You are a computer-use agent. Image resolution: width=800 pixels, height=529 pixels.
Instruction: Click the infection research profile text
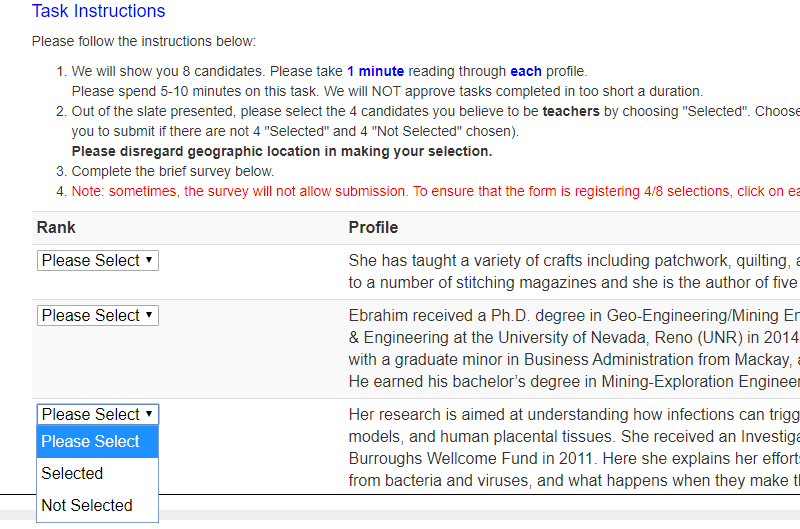pos(573,447)
